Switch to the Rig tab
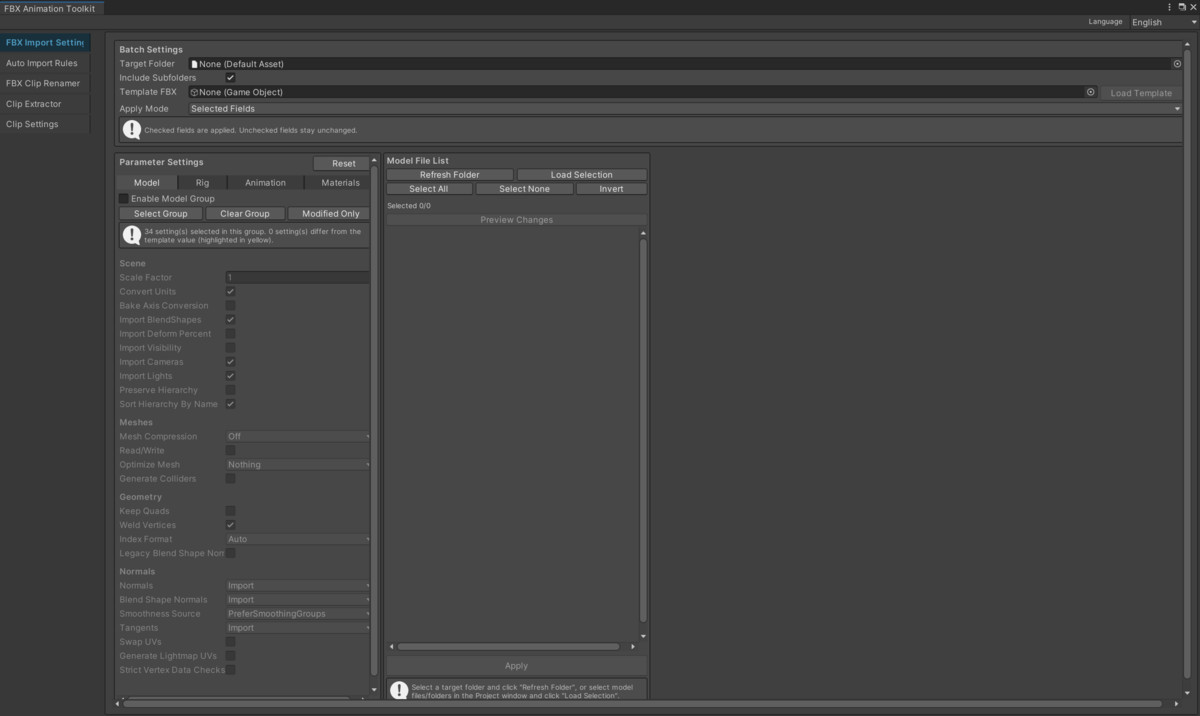 [x=203, y=183]
